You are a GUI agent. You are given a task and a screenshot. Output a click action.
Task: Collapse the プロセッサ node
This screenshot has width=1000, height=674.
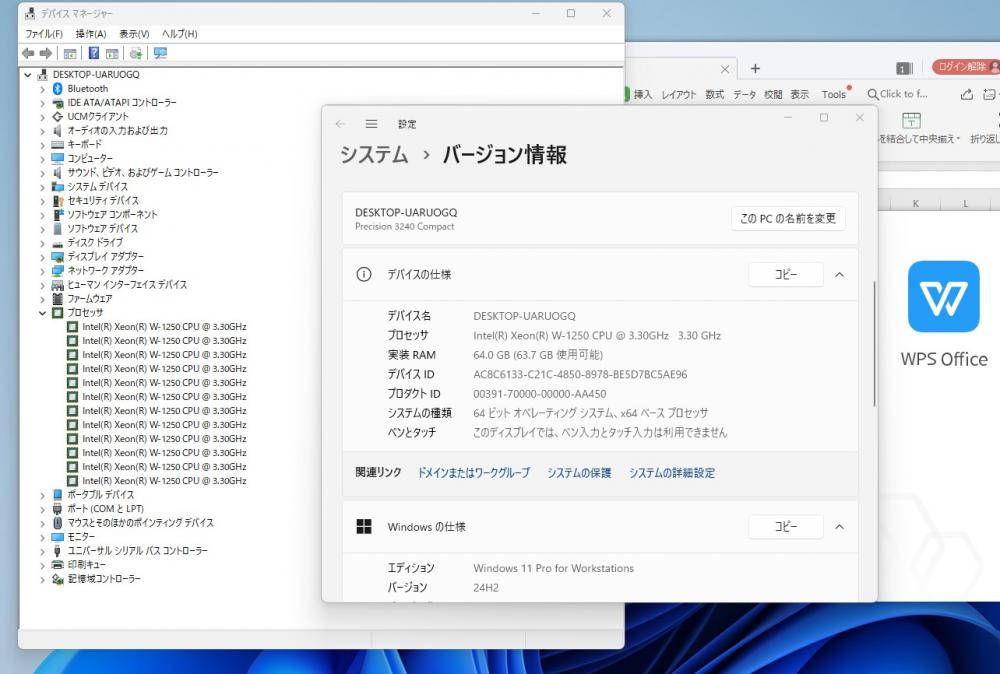(42, 312)
